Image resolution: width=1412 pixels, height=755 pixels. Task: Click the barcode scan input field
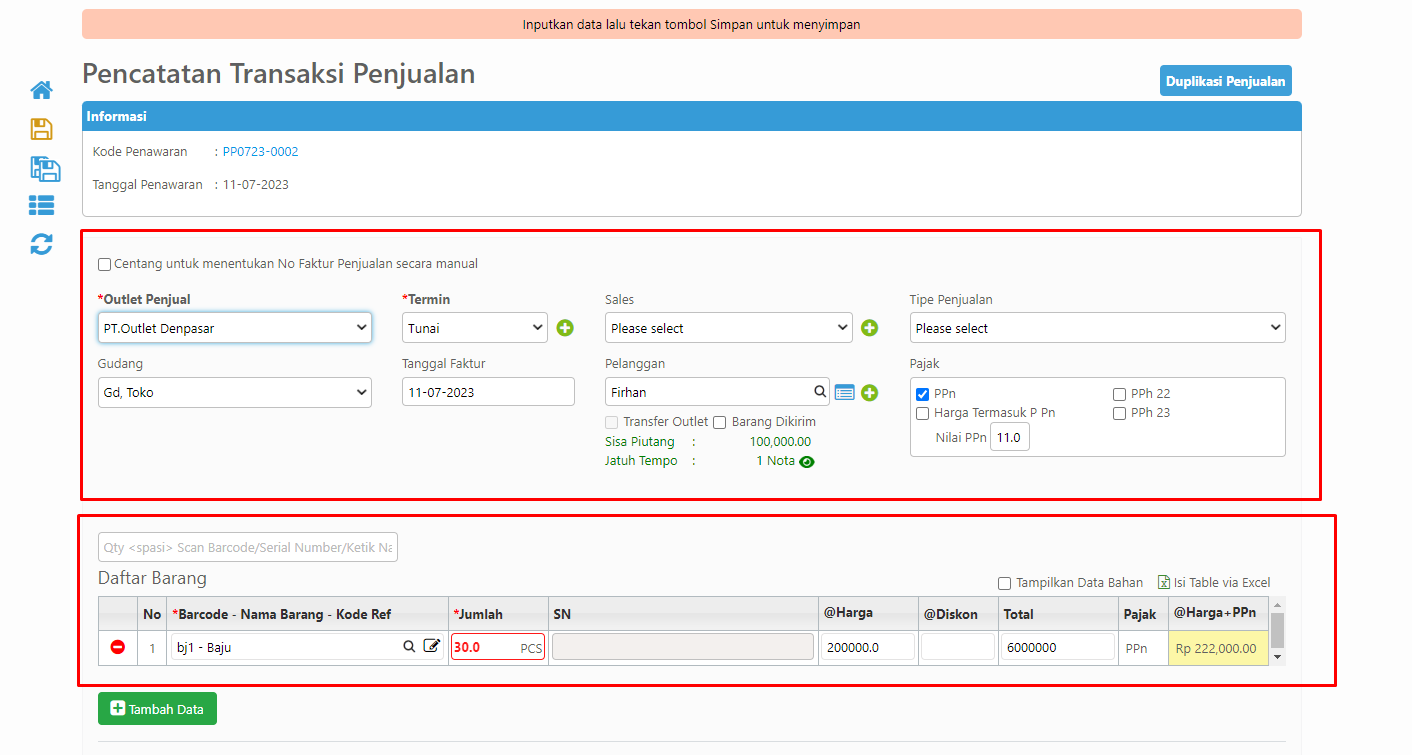click(x=248, y=547)
